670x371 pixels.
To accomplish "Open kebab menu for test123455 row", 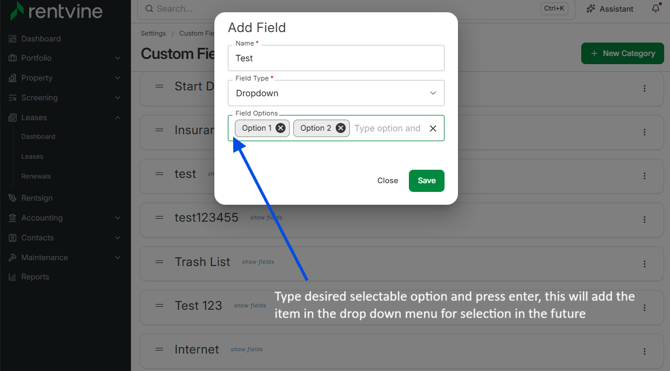I will click(644, 220).
